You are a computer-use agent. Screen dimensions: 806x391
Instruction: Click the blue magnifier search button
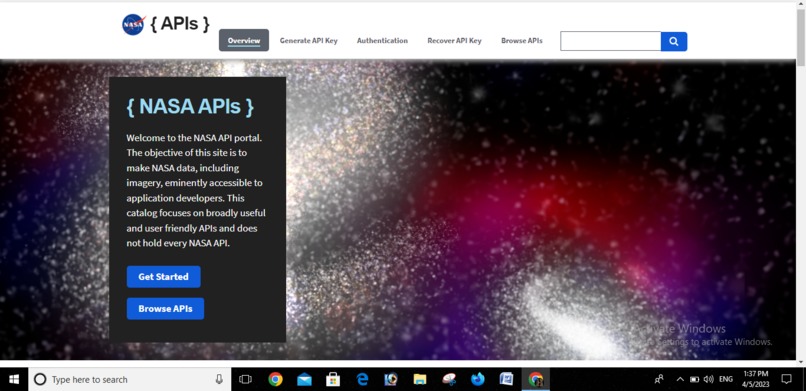[674, 42]
